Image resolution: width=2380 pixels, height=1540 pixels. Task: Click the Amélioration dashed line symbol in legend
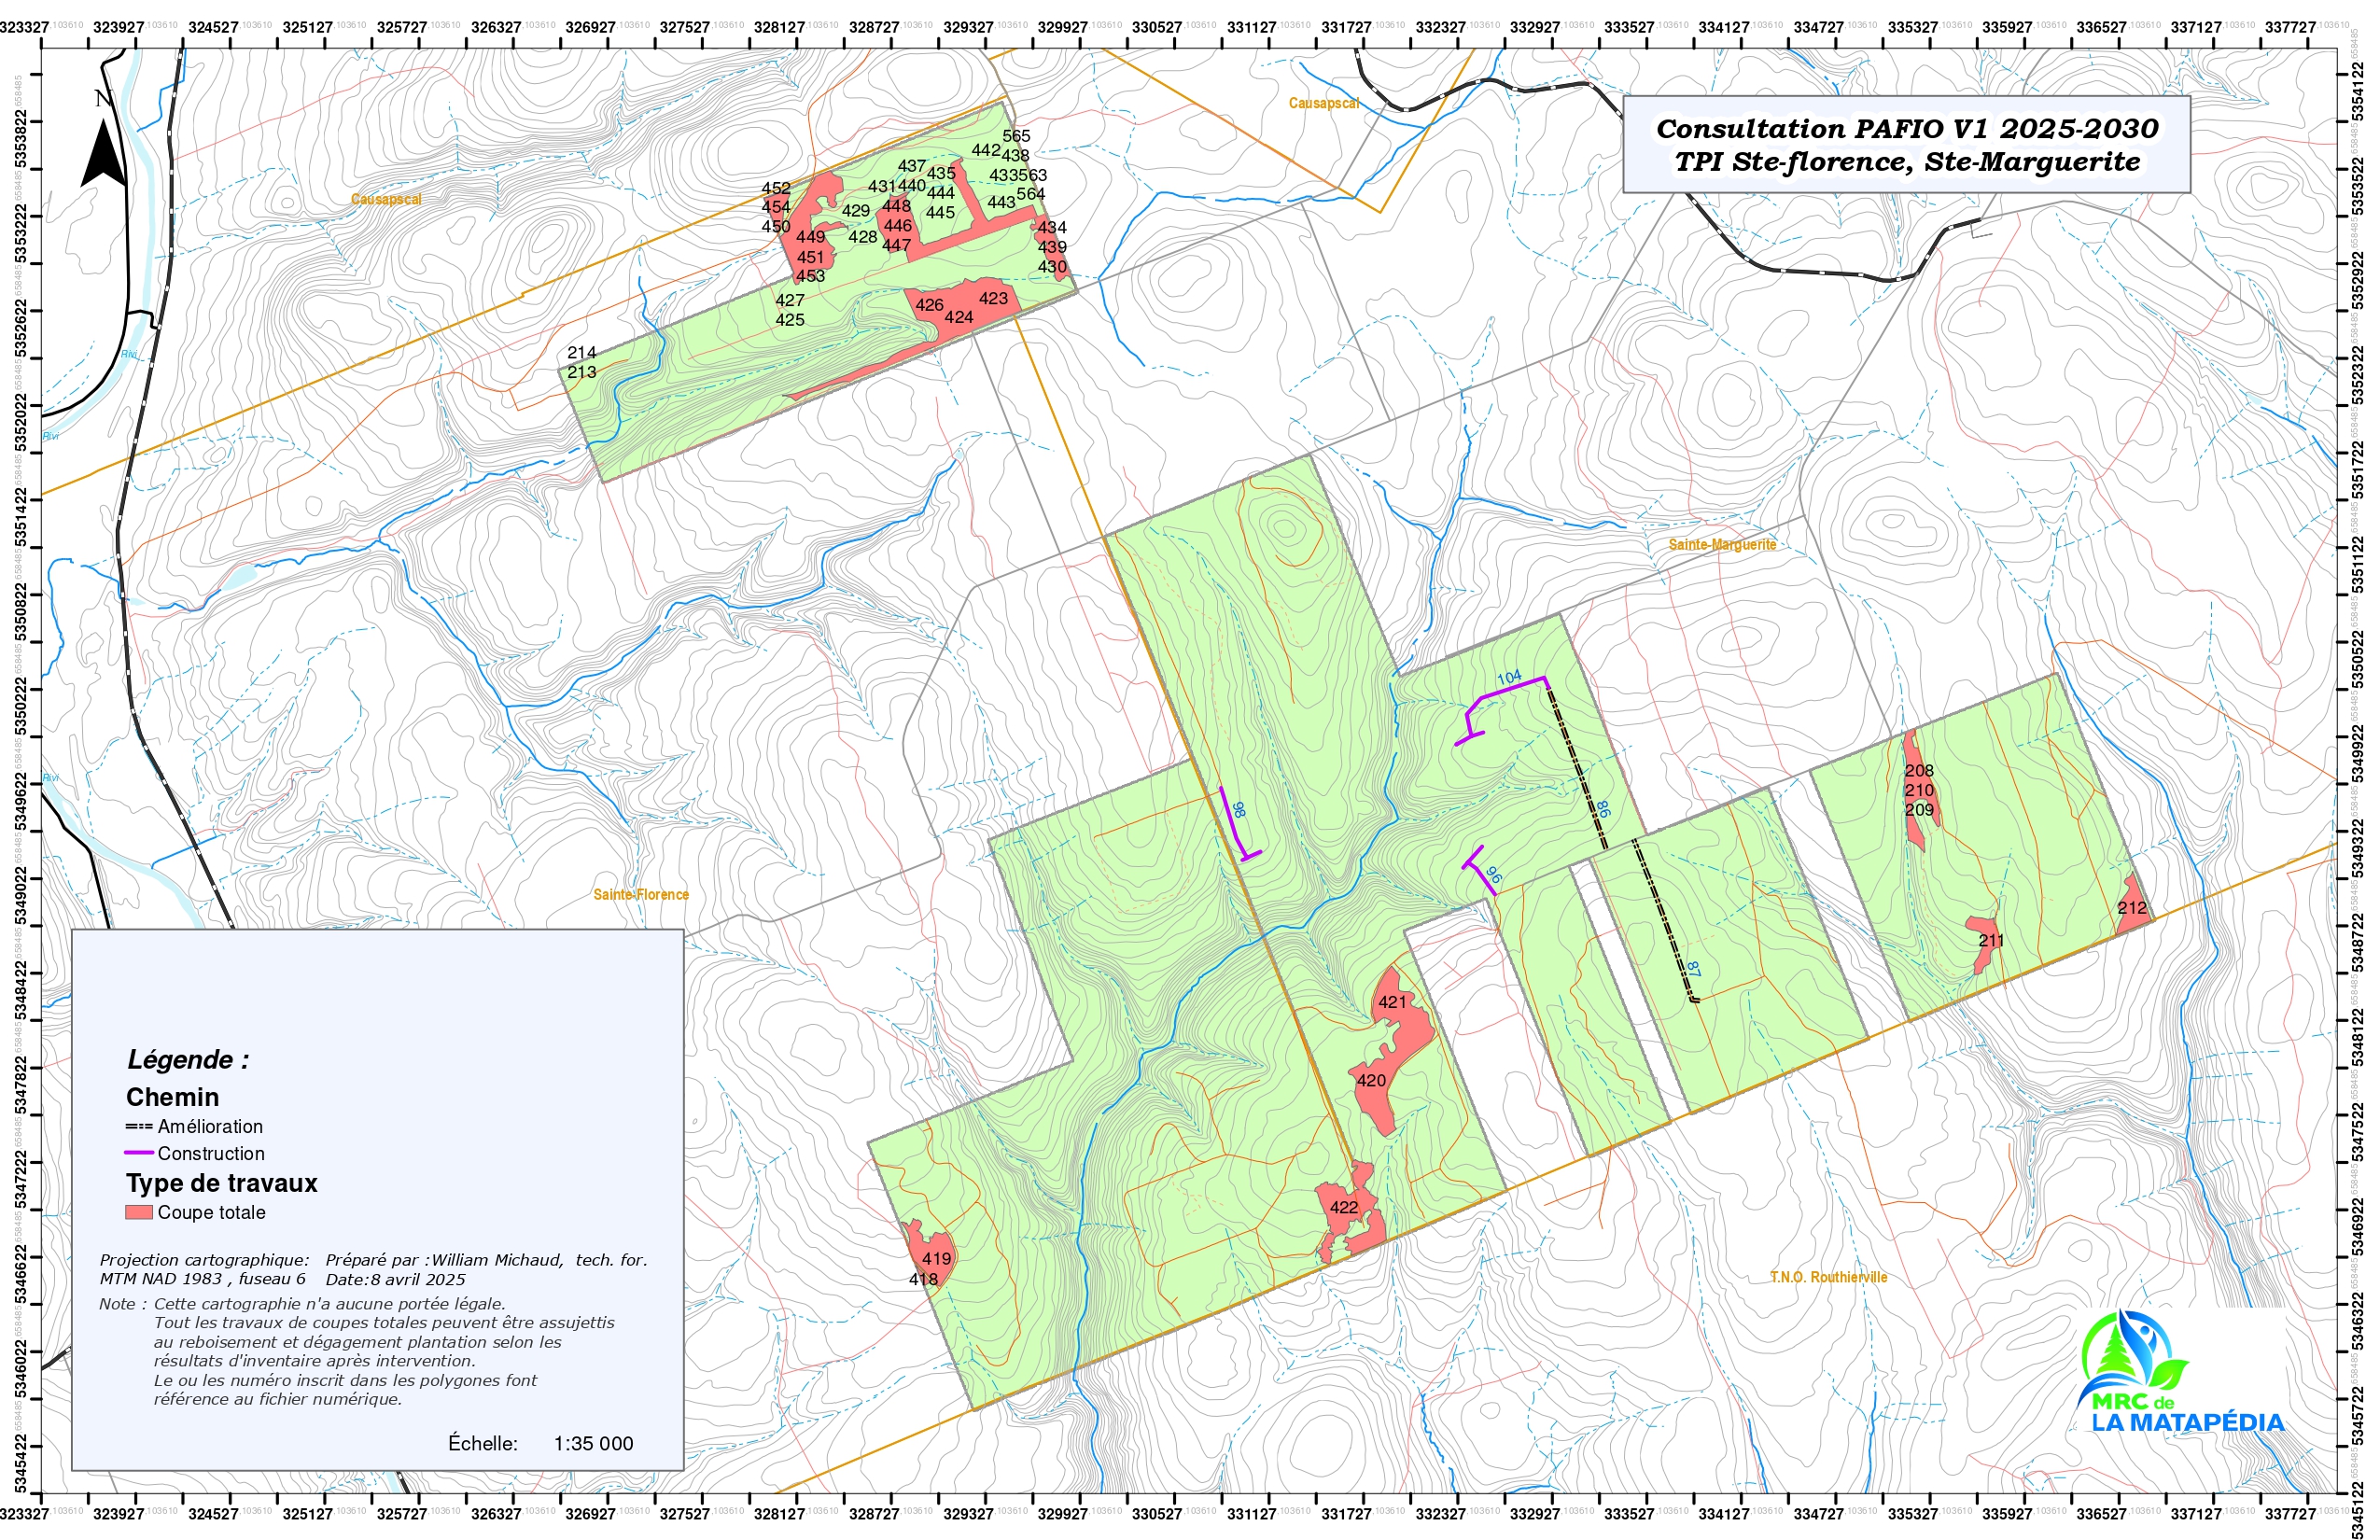[139, 1127]
